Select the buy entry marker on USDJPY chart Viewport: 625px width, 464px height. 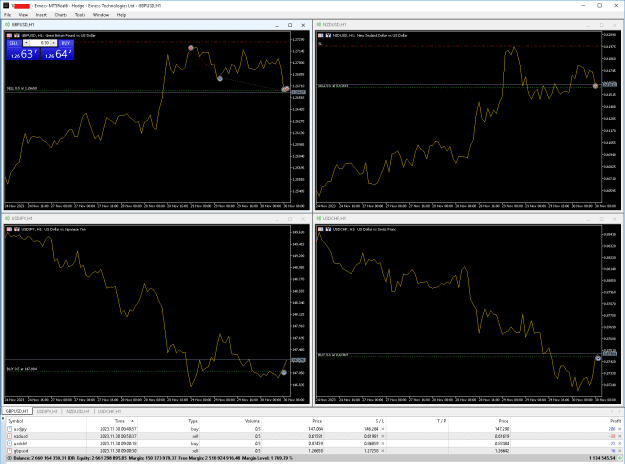pyautogui.click(x=284, y=372)
